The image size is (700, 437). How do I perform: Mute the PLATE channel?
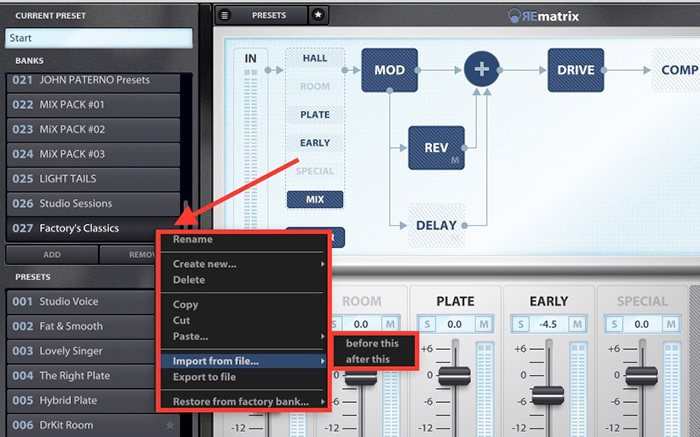(x=483, y=324)
